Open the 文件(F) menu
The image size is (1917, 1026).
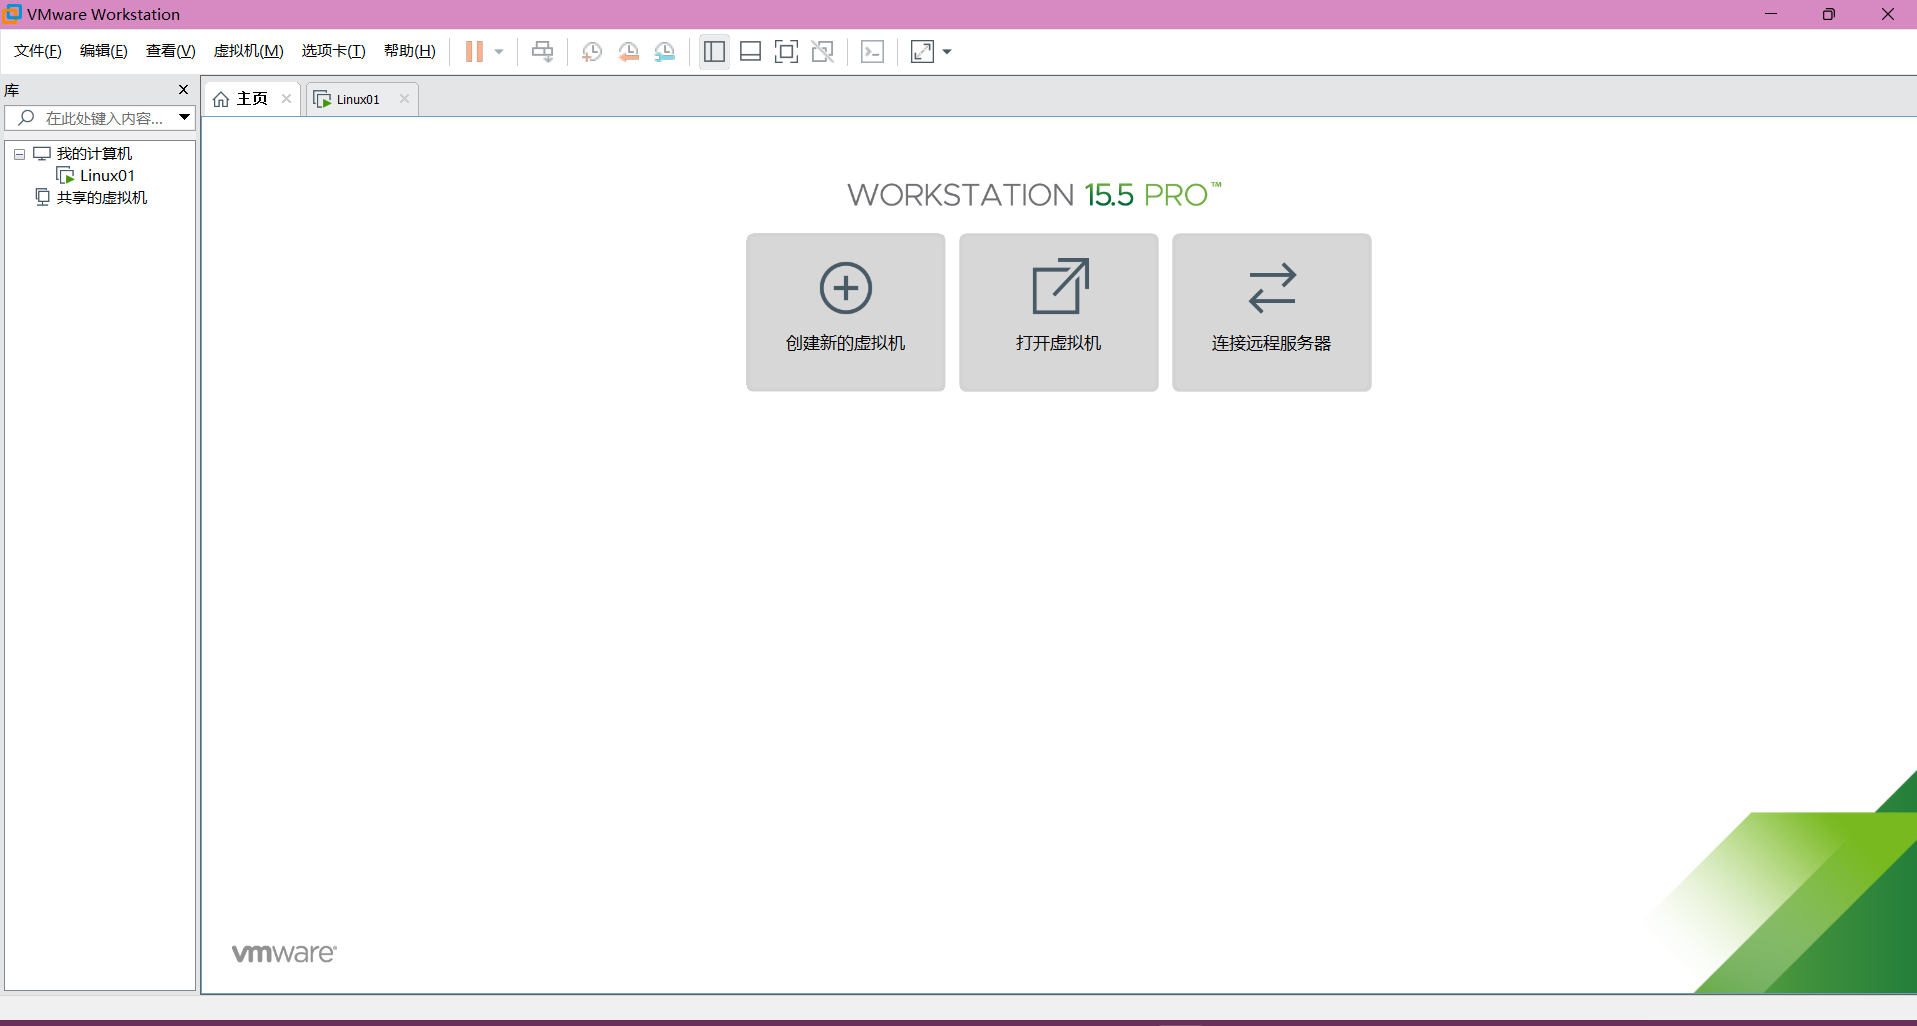38,51
